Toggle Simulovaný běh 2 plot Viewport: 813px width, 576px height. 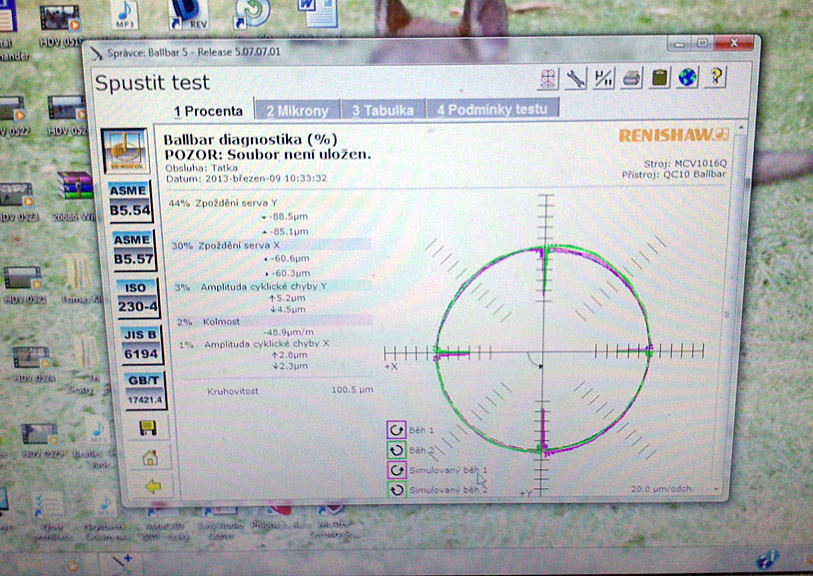click(x=397, y=489)
